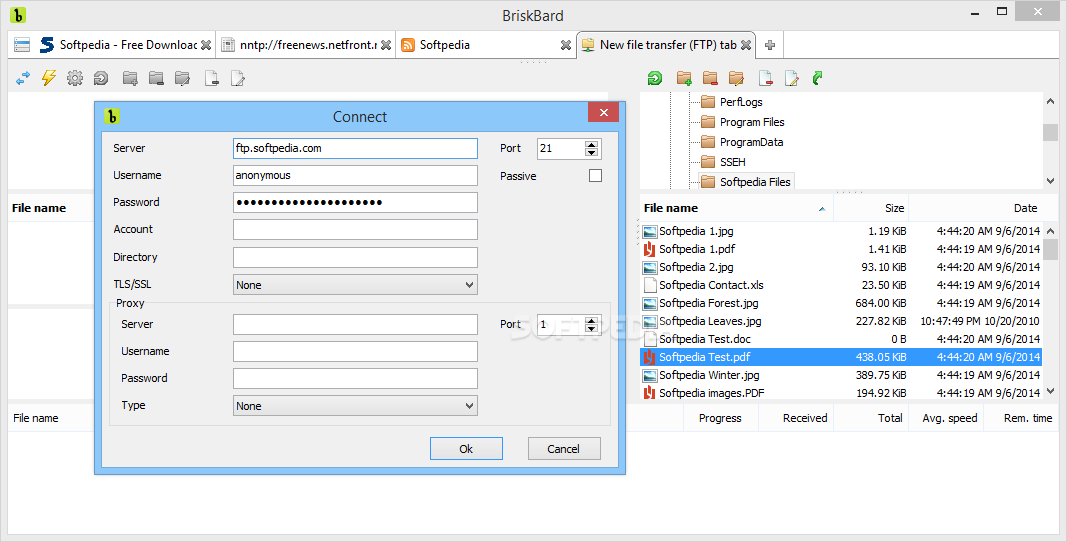The image size is (1067, 542).
Task: Select Program Files folder in tree
Action: pyautogui.click(x=751, y=122)
